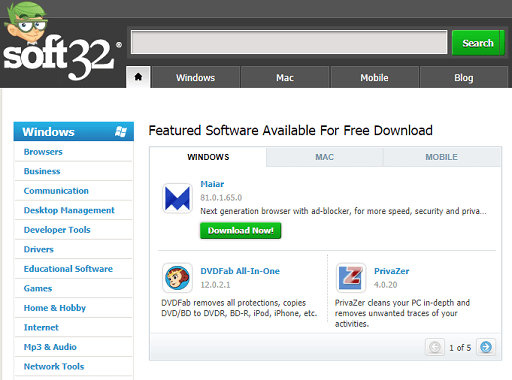Image resolution: width=512 pixels, height=380 pixels.
Task: Click the PrivaZer app icon
Action: tap(351, 278)
